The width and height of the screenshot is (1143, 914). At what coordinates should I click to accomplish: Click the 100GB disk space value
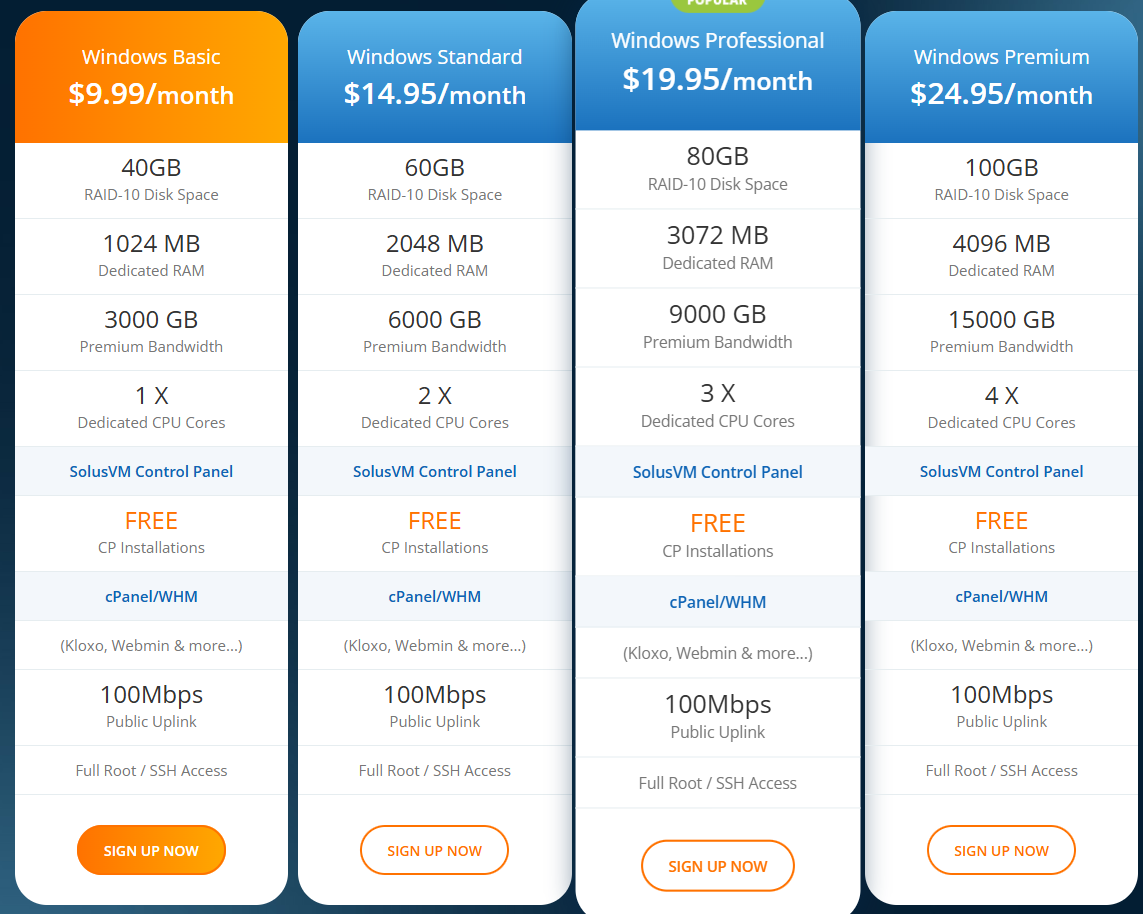1002,168
